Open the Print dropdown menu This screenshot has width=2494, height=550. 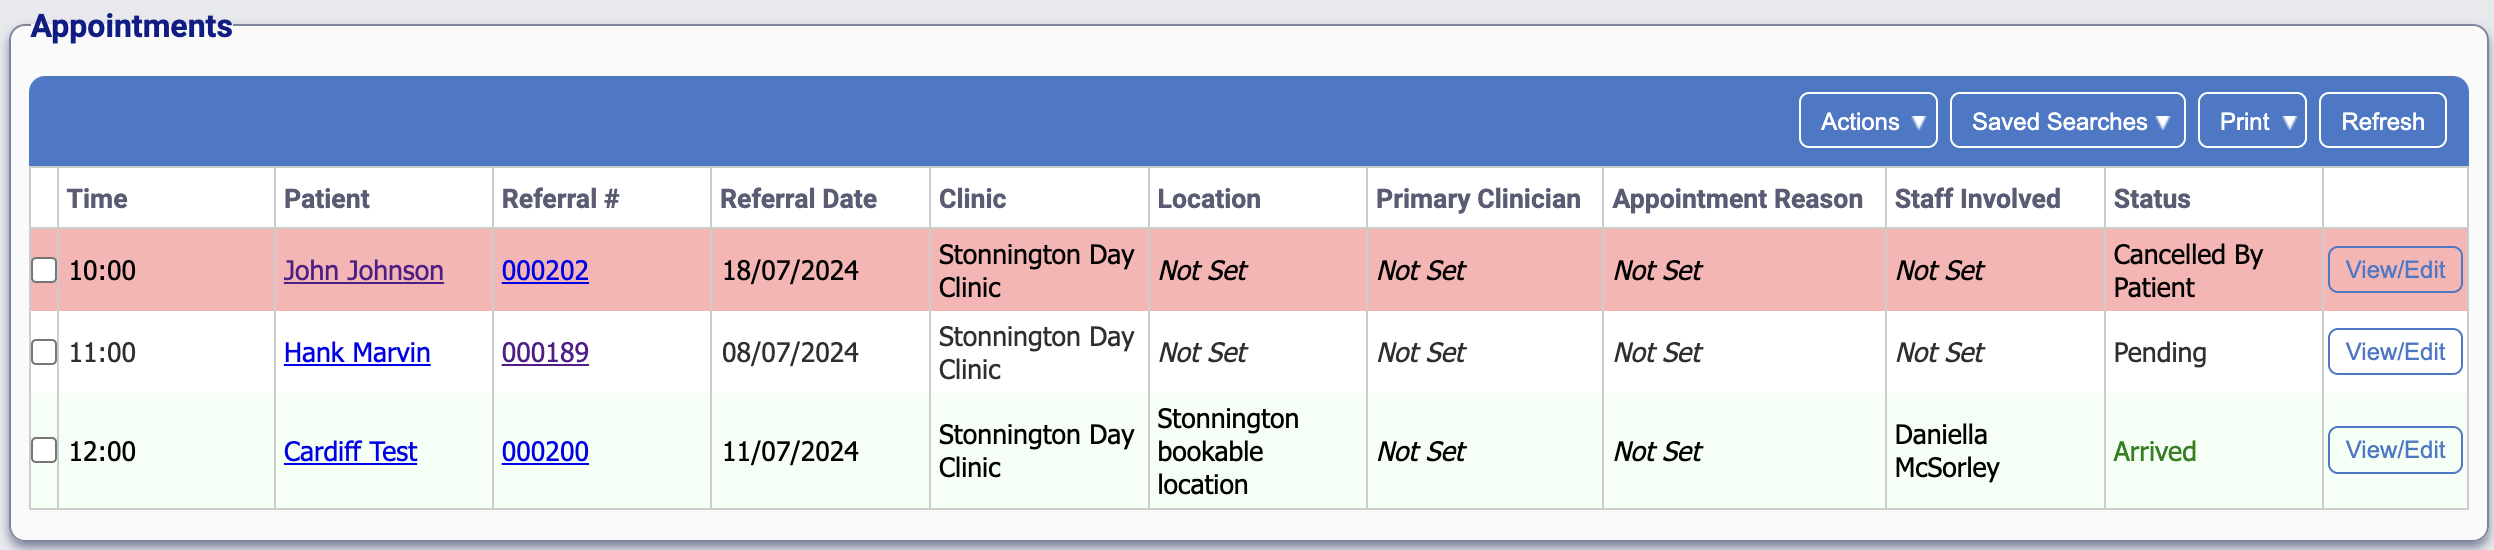[2251, 122]
